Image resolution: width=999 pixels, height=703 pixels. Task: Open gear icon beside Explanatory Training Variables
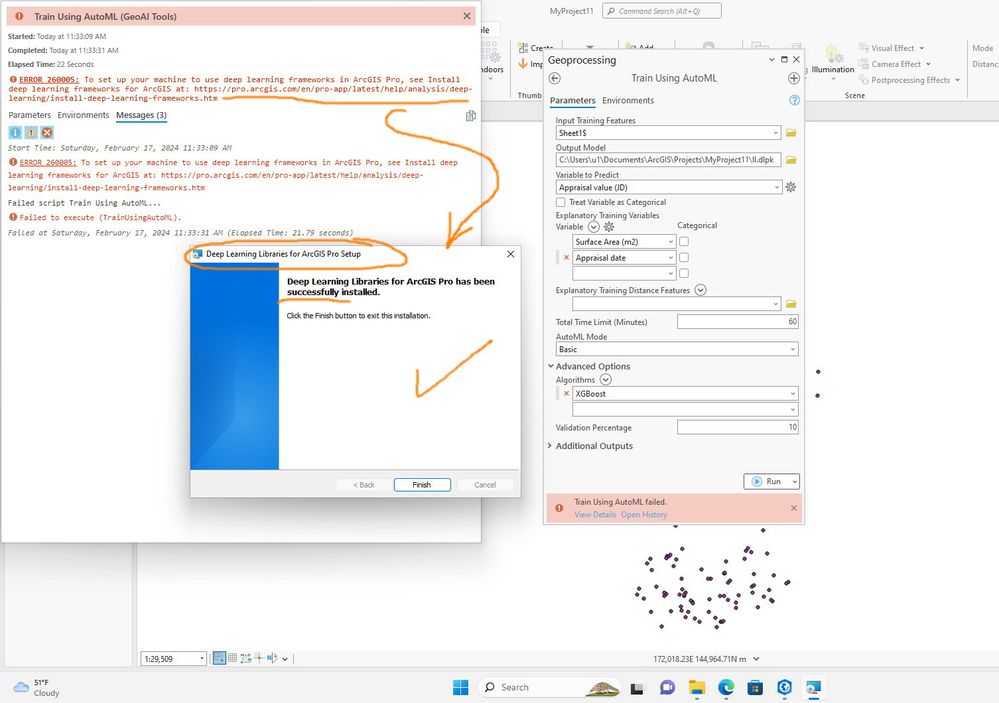[609, 227]
